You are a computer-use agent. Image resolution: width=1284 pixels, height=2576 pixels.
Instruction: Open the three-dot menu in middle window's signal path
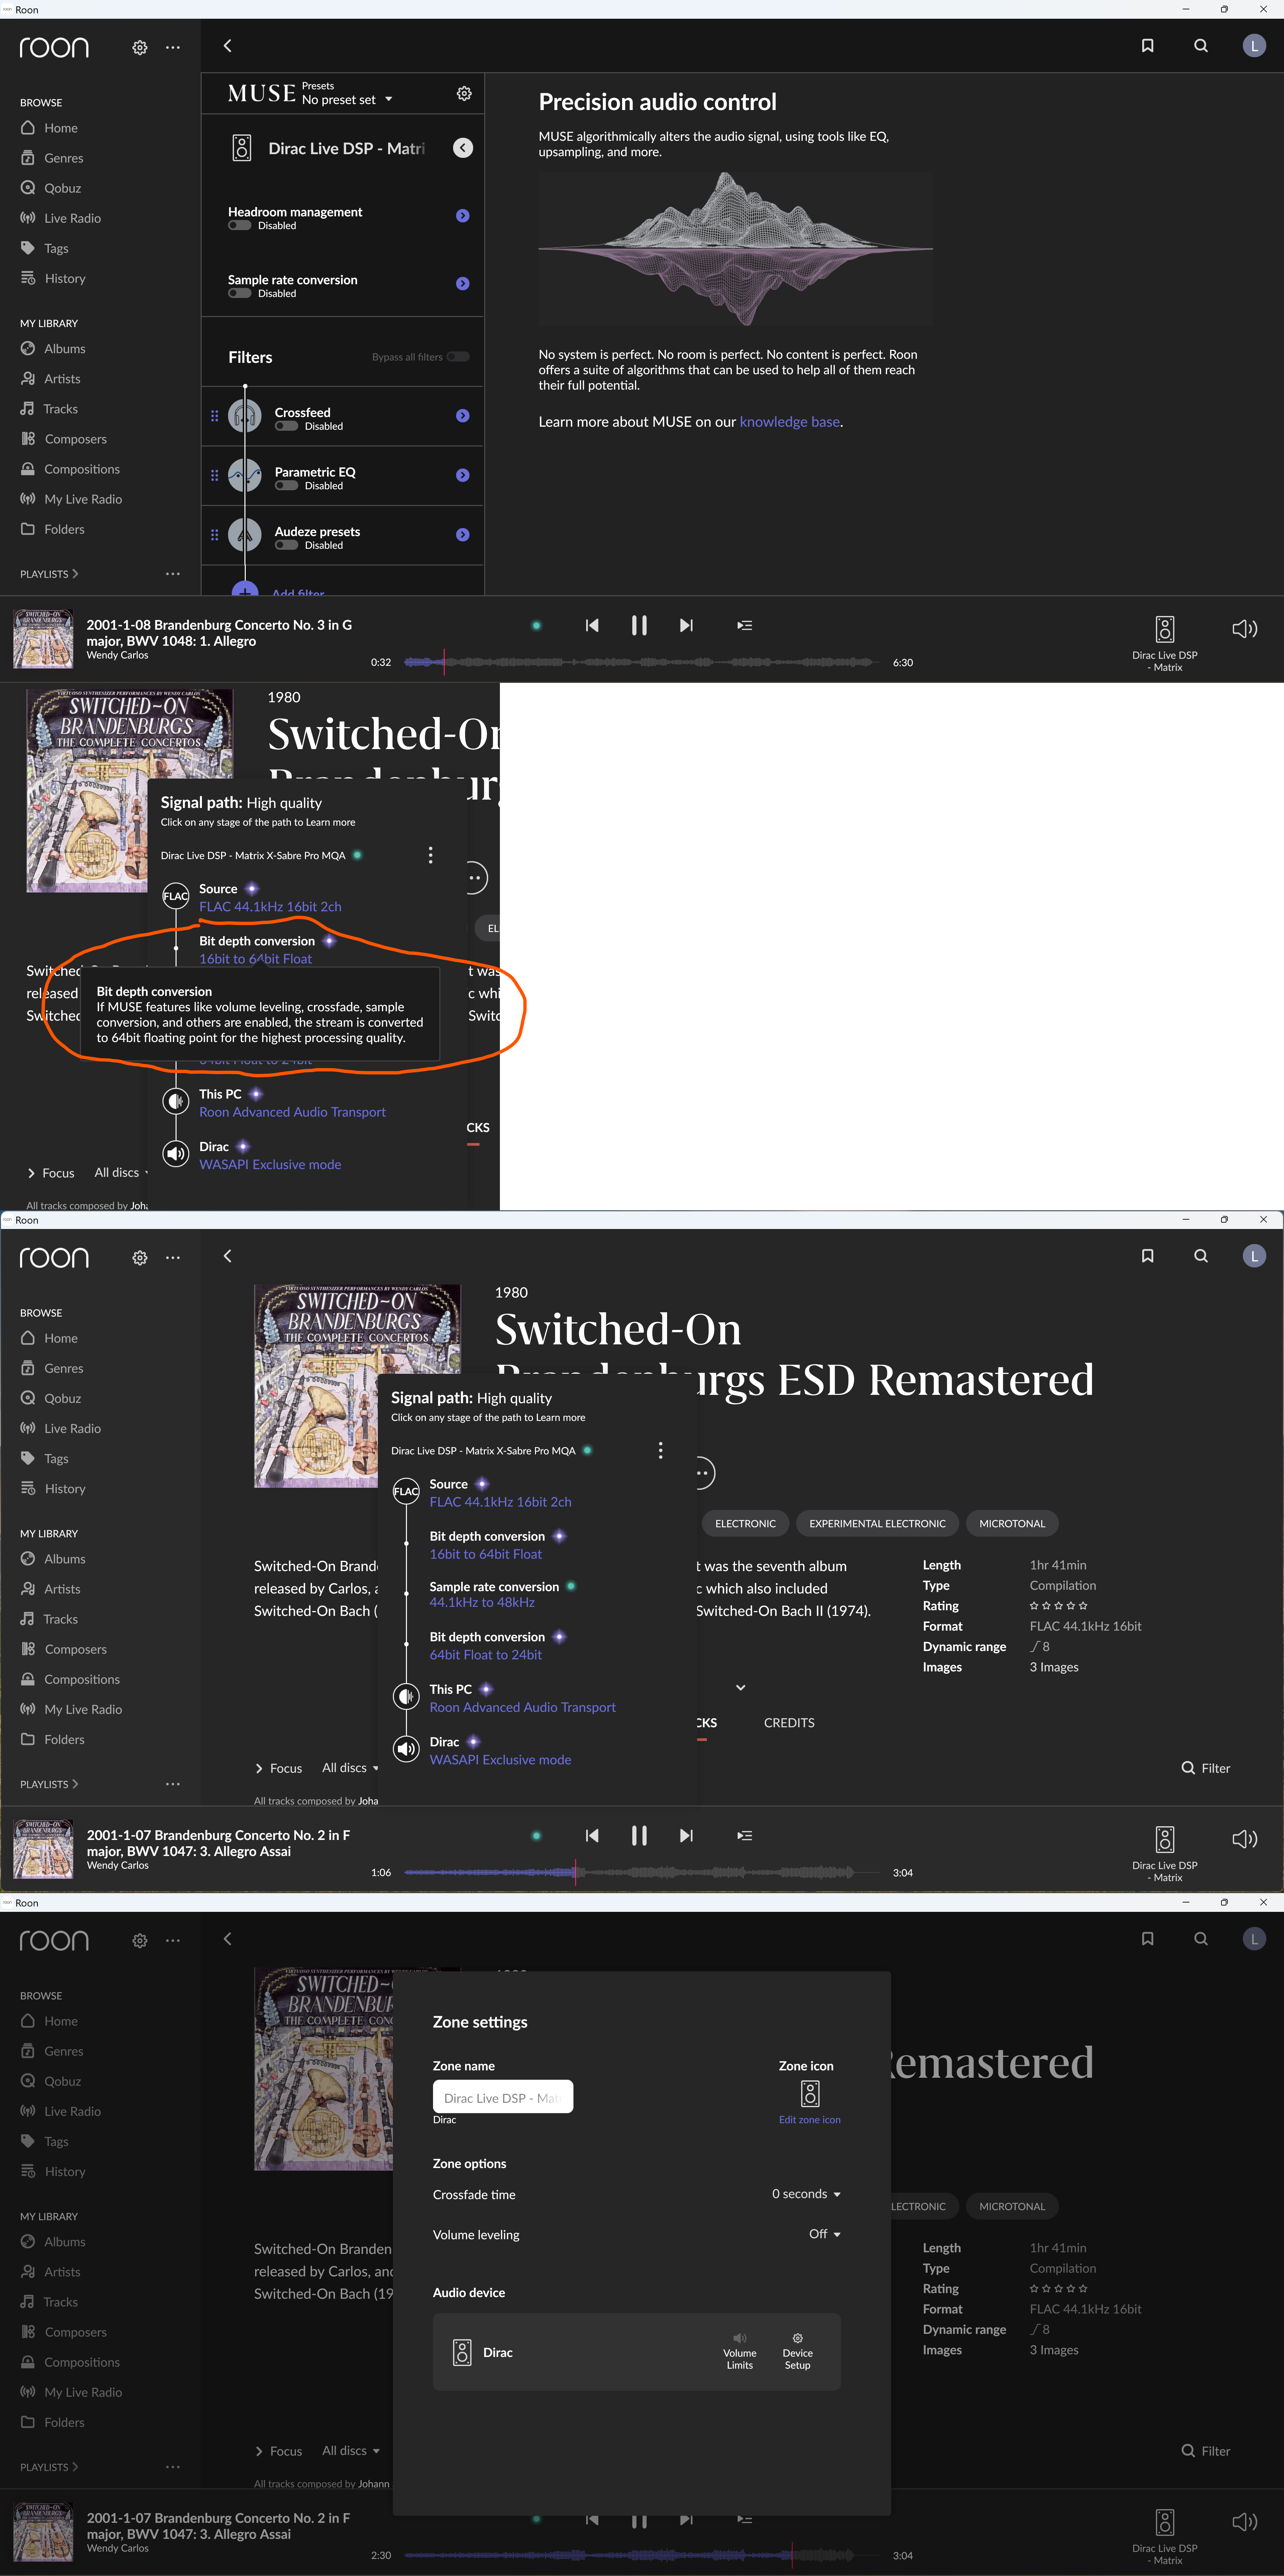660,1450
